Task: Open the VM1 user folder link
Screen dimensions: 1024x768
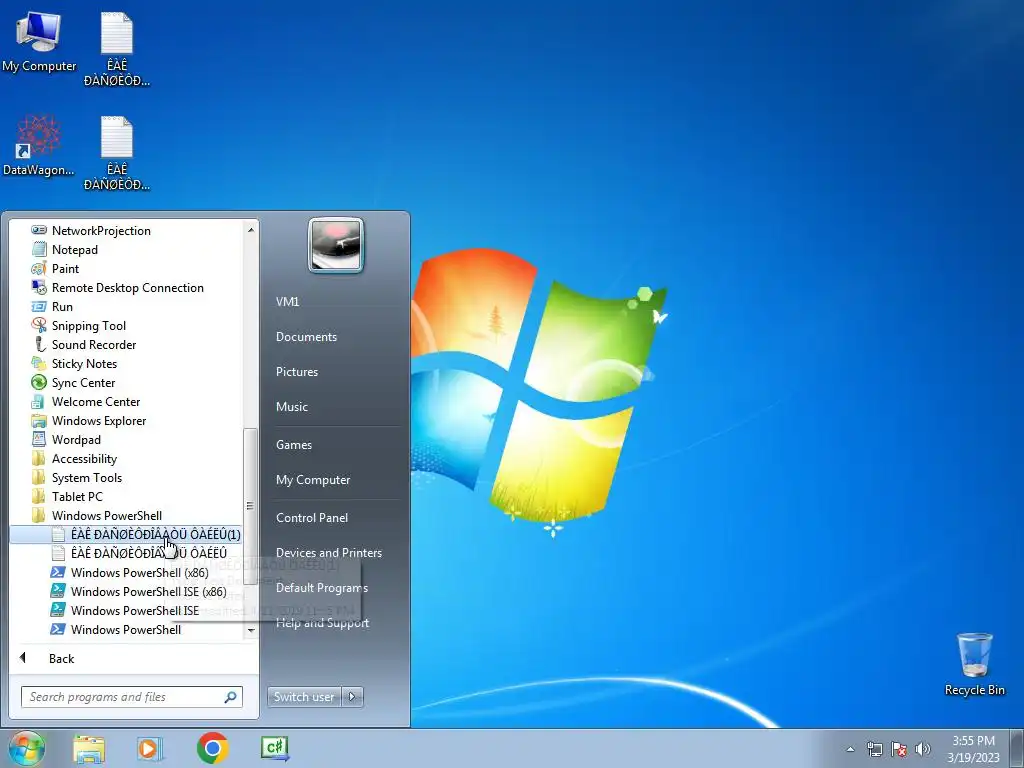Action: (x=287, y=302)
